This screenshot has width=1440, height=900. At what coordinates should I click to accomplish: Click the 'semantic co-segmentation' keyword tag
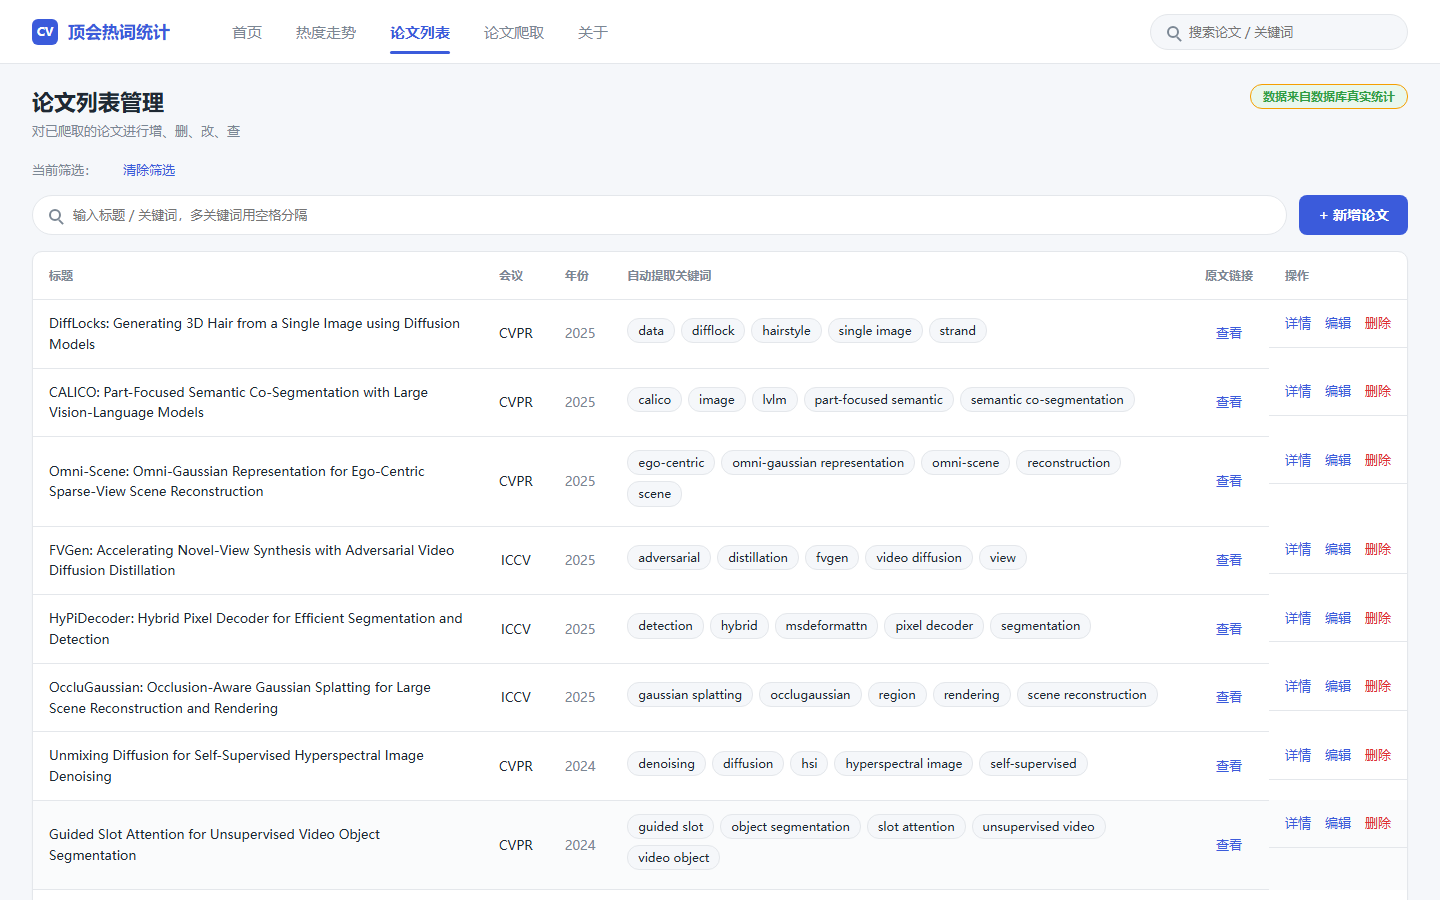(x=1047, y=400)
